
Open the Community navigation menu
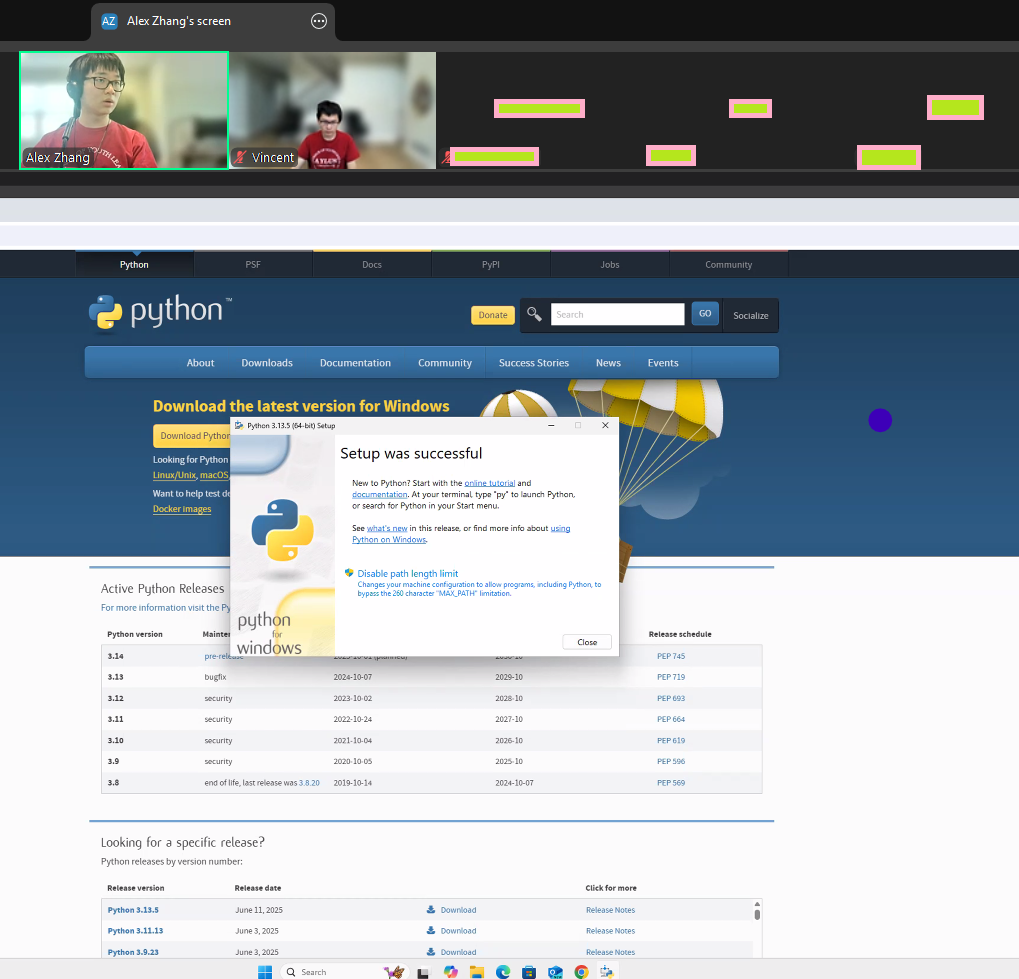[445, 363]
